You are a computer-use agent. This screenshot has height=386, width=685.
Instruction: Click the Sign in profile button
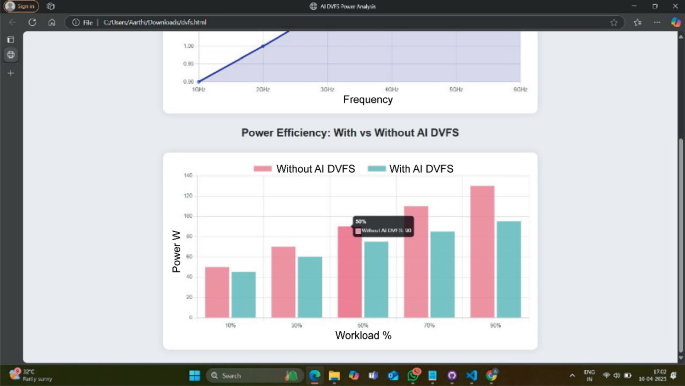click(21, 6)
